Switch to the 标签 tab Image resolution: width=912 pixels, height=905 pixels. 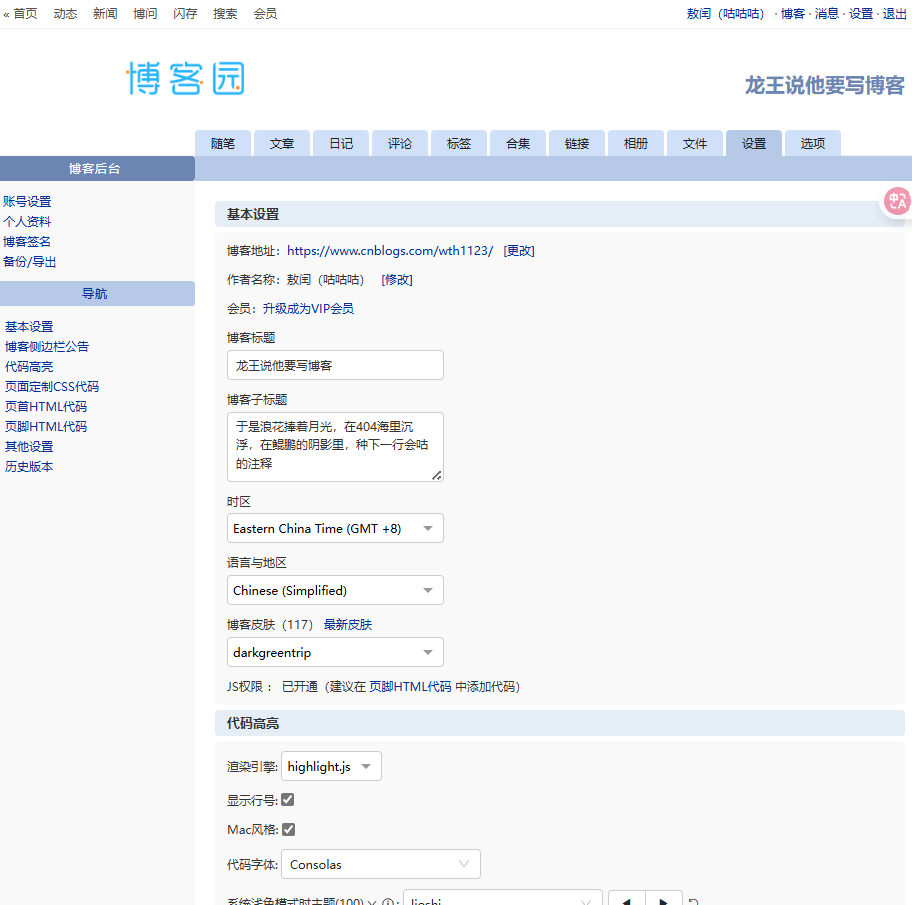click(x=458, y=143)
